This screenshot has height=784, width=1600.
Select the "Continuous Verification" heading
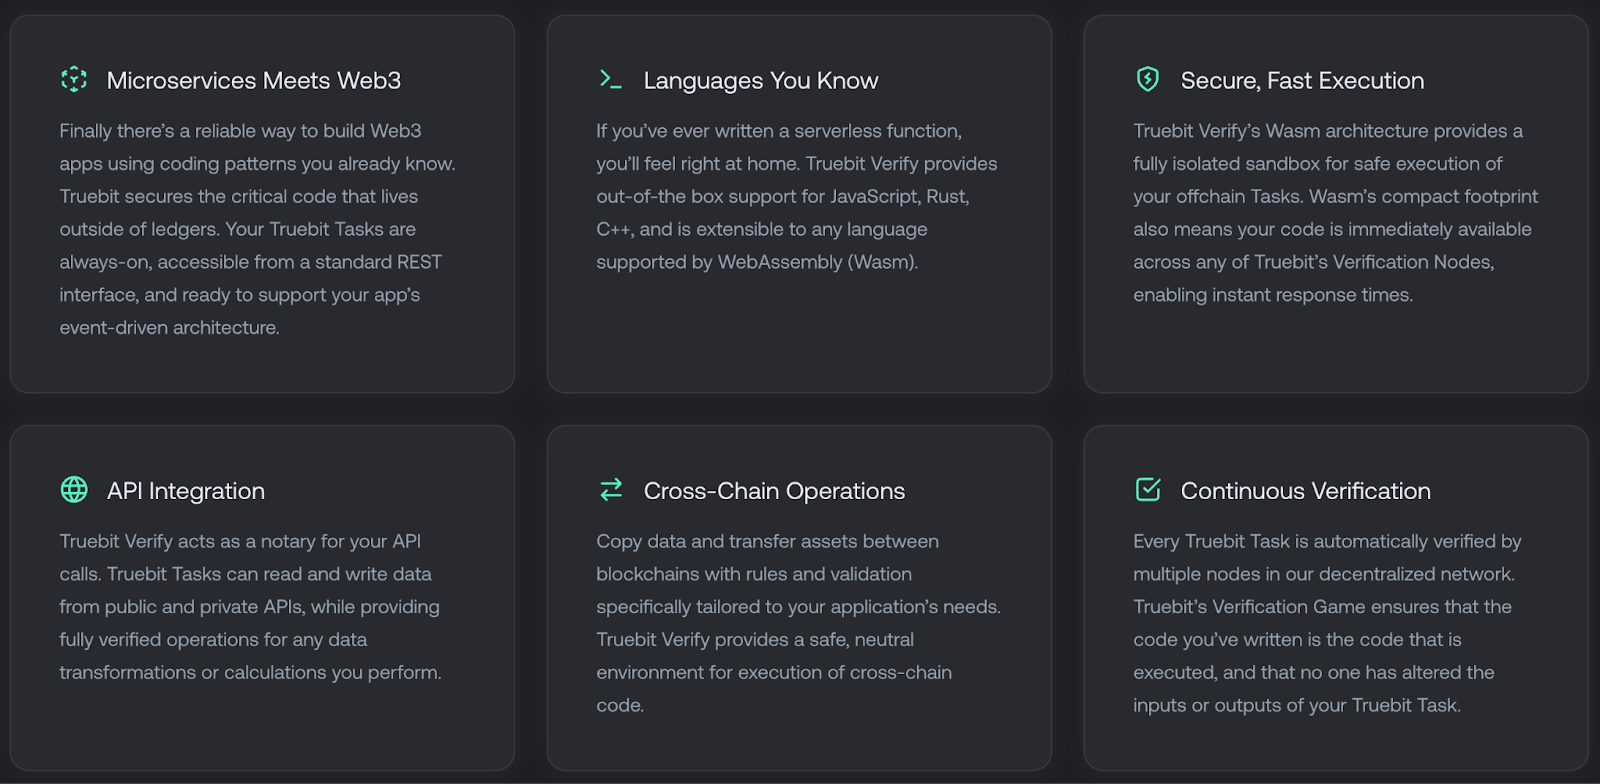(x=1306, y=490)
